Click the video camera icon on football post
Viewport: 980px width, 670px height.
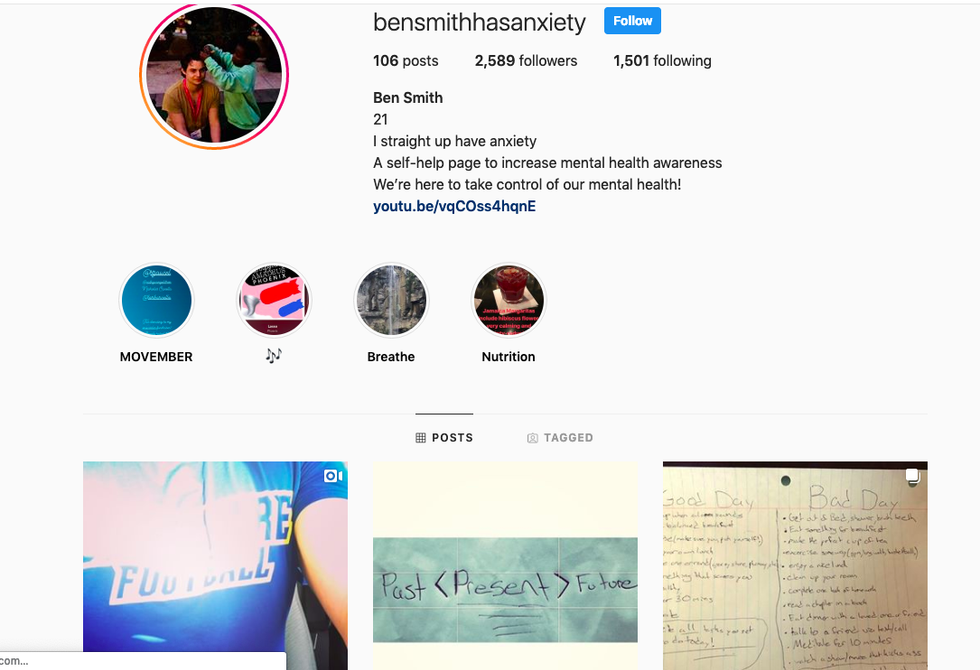click(333, 476)
